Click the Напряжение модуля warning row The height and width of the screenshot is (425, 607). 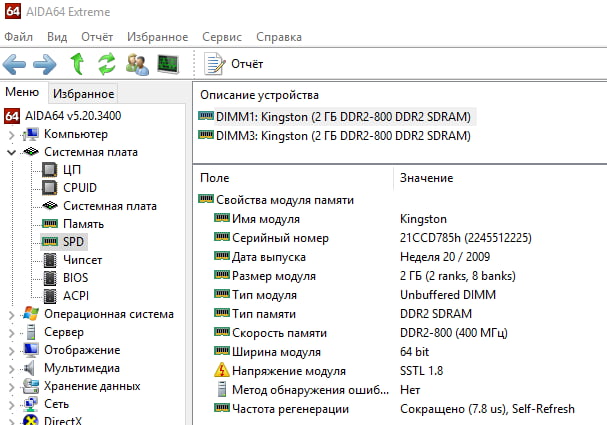(289, 371)
